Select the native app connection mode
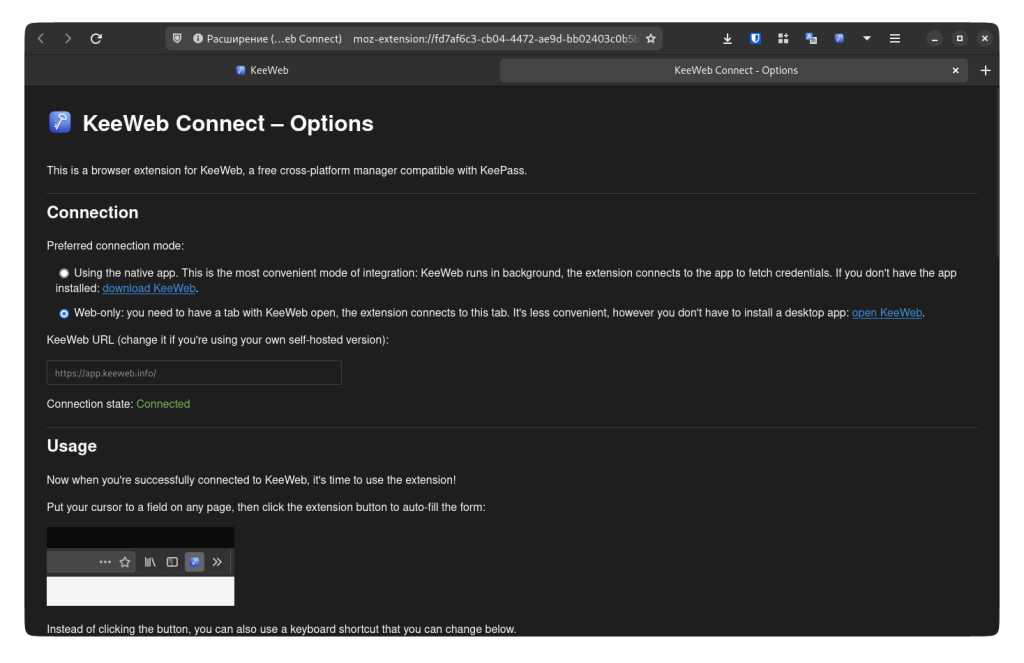Screen dimensions: 1024x663 coord(64,273)
